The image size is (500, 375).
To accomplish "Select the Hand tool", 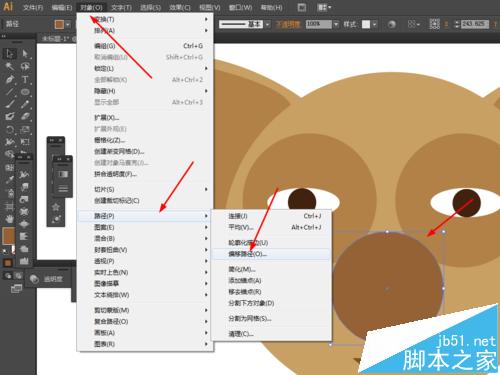I will [x=9, y=219].
